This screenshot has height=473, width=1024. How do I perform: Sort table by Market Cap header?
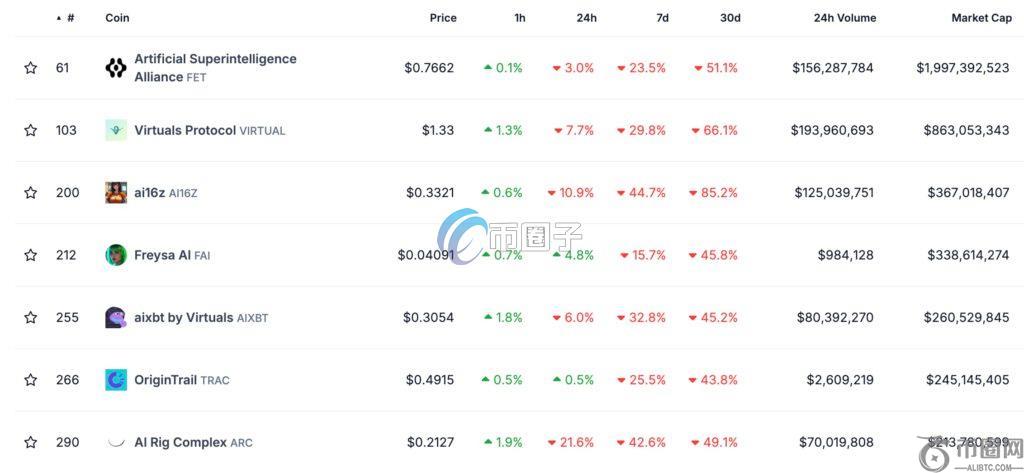coord(981,18)
